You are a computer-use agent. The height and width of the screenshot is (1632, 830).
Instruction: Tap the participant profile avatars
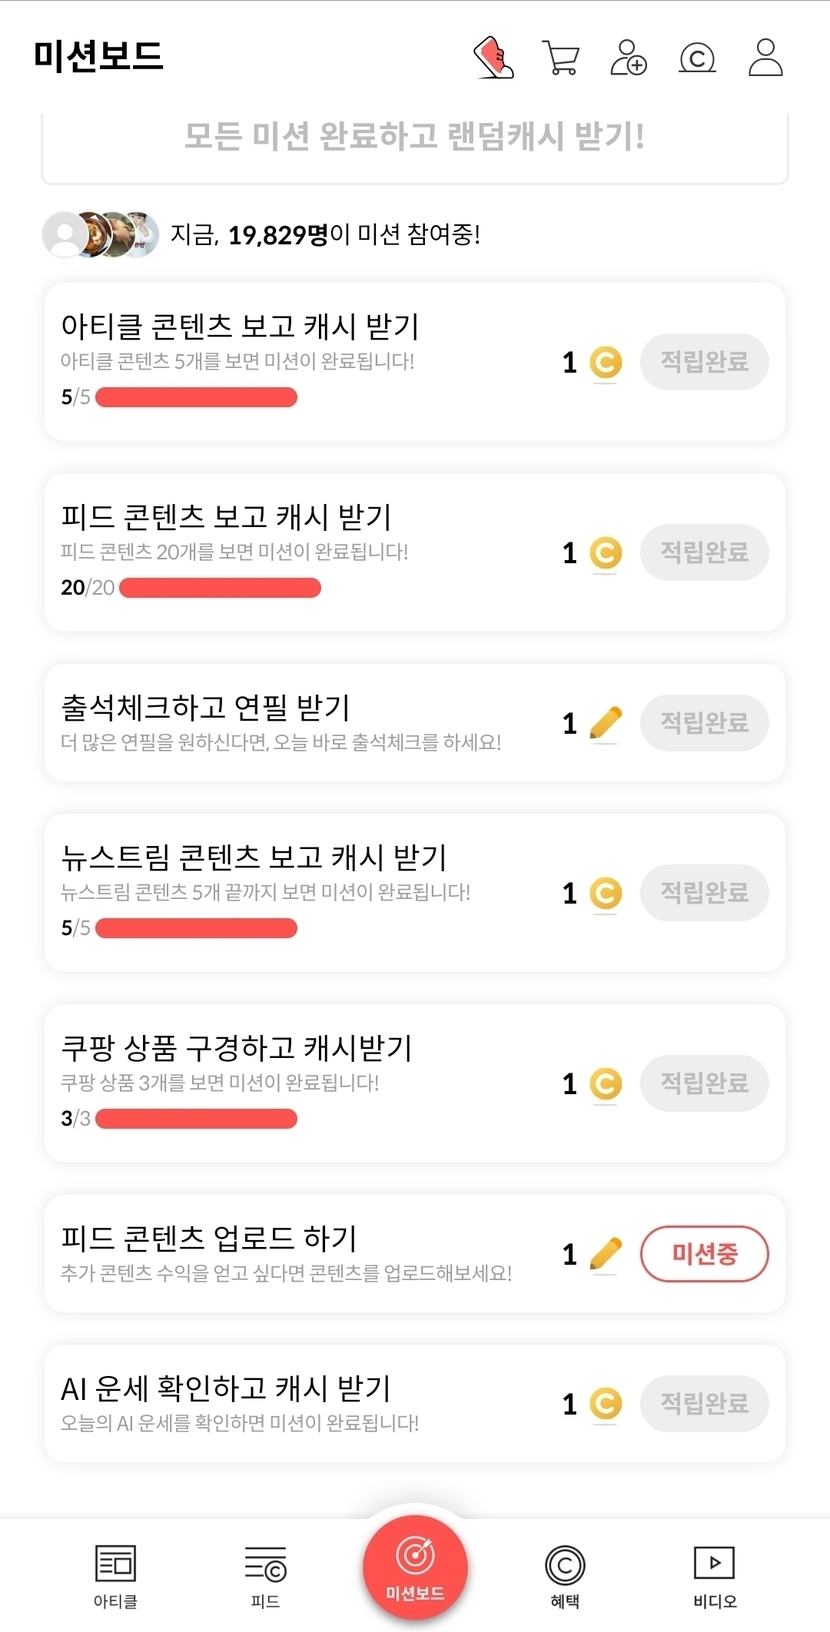point(100,235)
